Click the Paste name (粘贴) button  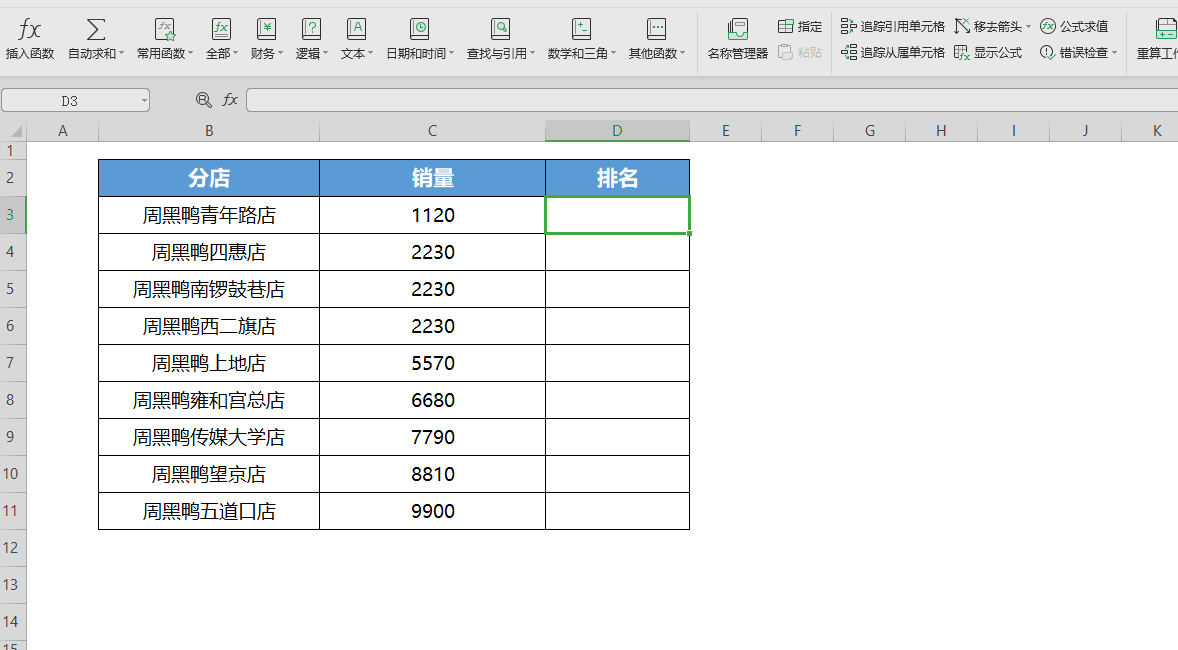[799, 53]
